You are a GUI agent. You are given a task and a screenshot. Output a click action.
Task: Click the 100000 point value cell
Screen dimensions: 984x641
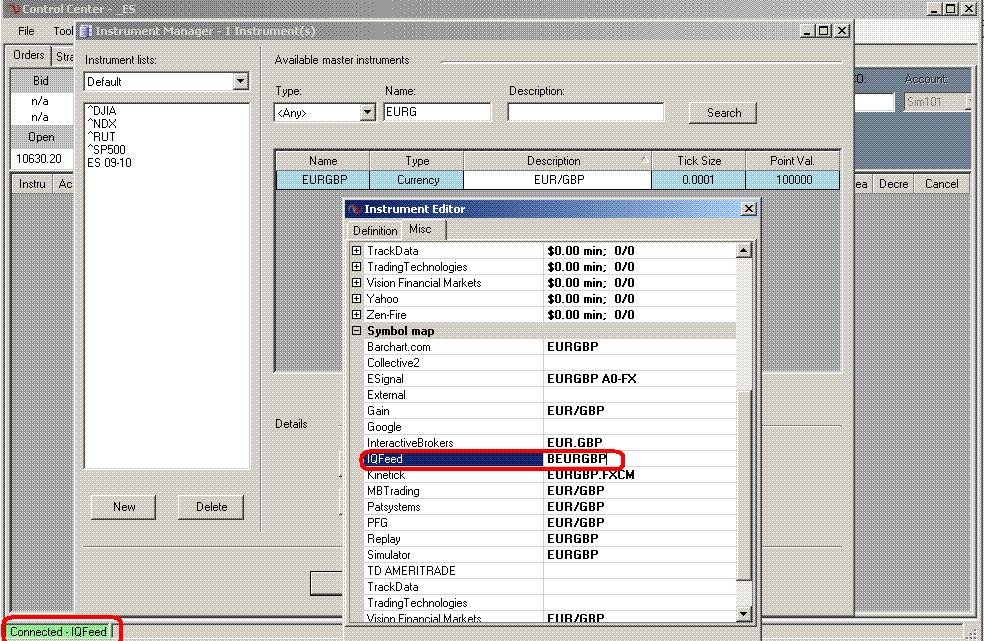point(793,180)
